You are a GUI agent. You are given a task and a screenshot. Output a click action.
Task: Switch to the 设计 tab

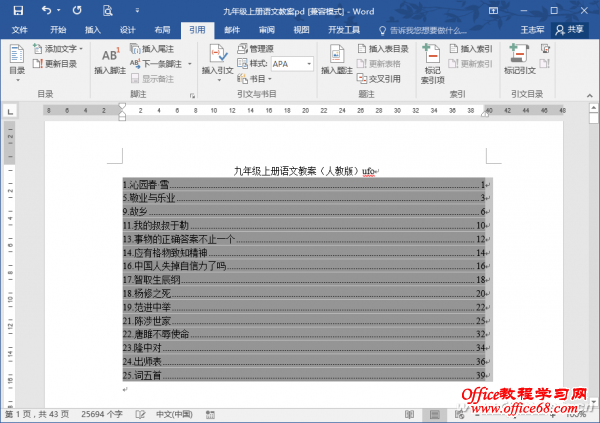tap(127, 30)
